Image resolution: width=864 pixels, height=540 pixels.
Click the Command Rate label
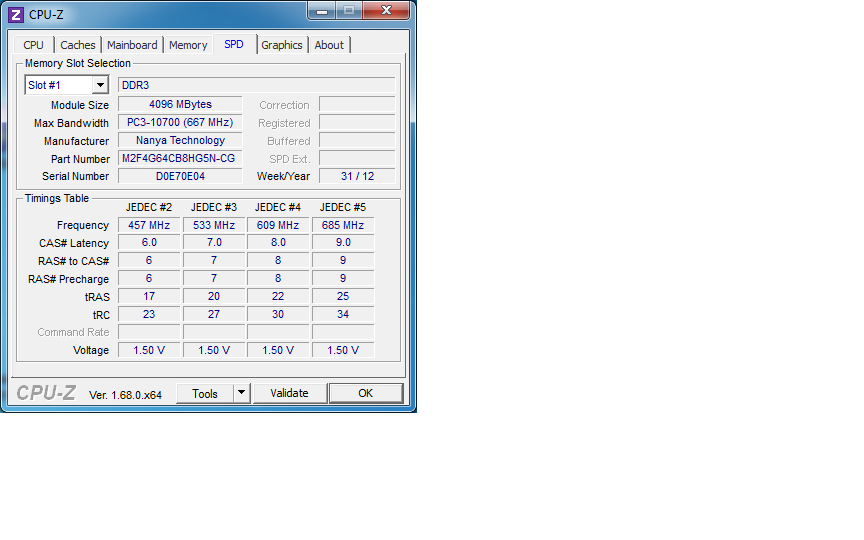click(x=73, y=332)
